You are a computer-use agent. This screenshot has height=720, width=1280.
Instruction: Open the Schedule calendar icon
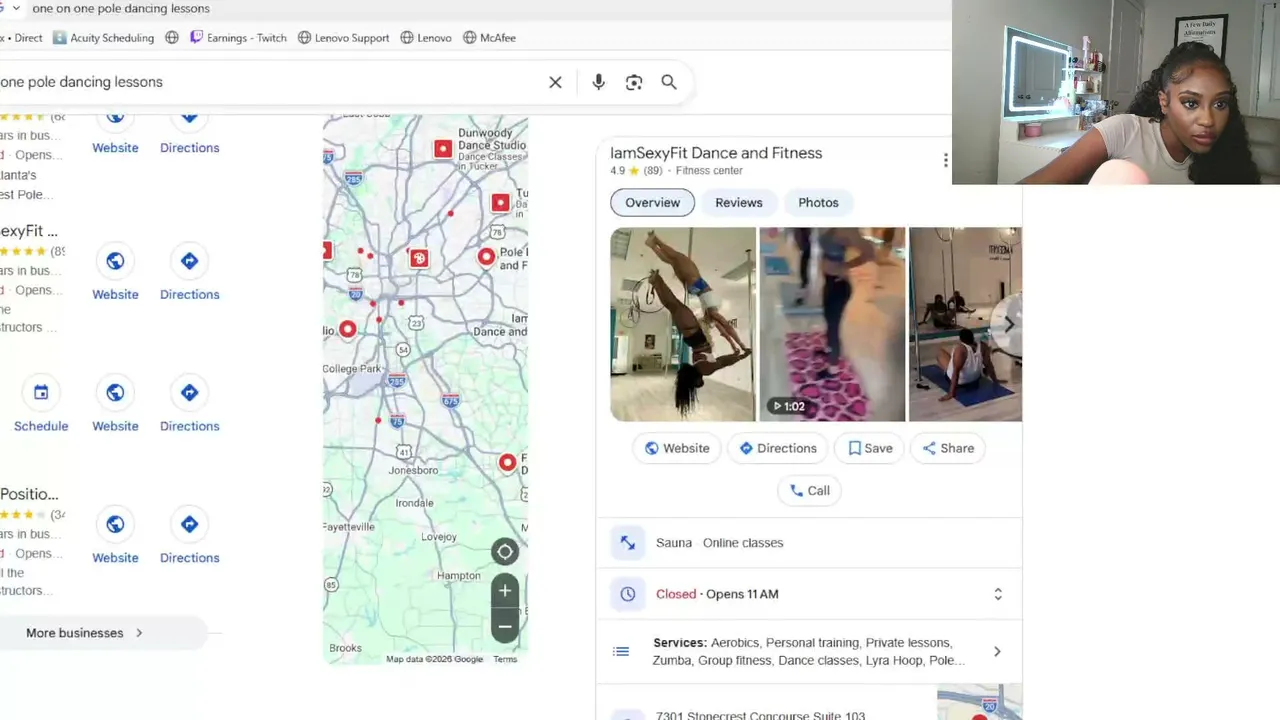(x=41, y=393)
